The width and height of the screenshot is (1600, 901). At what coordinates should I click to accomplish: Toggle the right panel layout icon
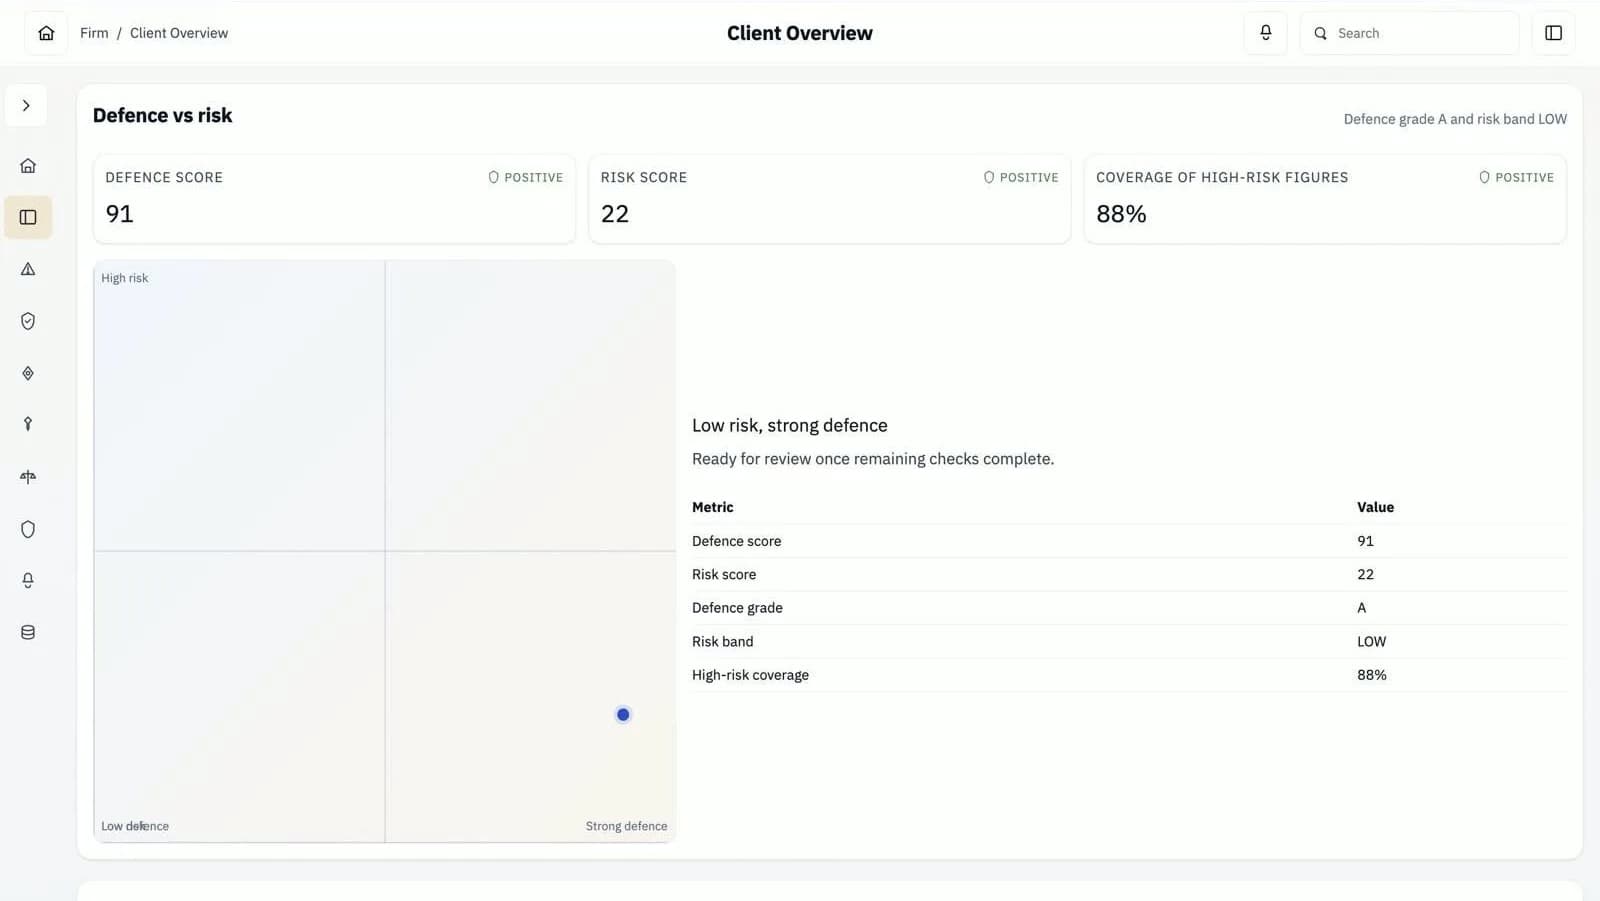point(1553,32)
